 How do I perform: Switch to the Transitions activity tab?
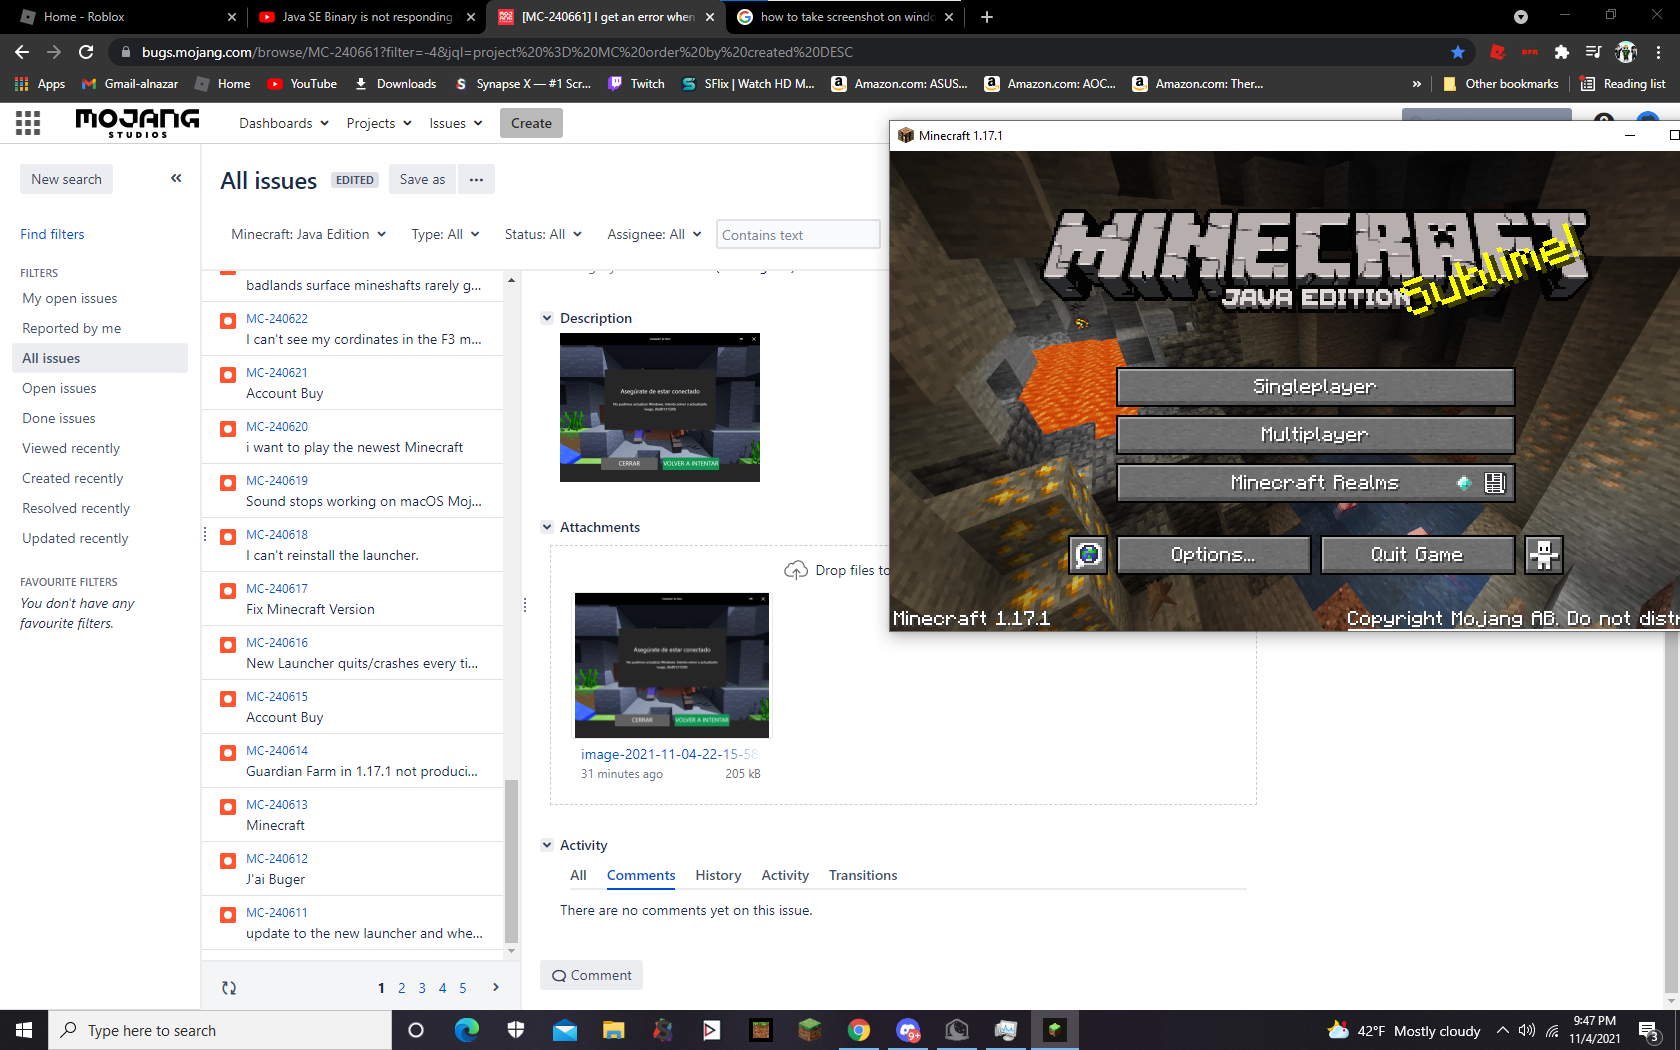pyautogui.click(x=863, y=876)
